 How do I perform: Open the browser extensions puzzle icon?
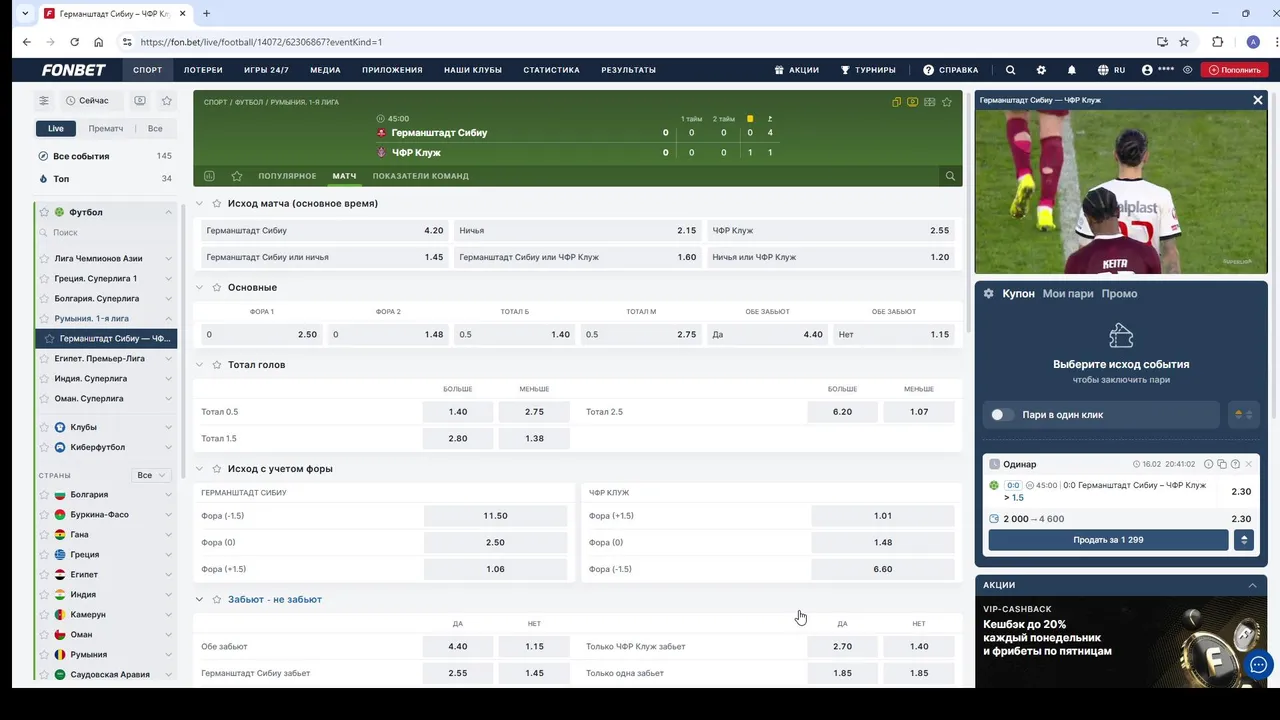point(1217,42)
